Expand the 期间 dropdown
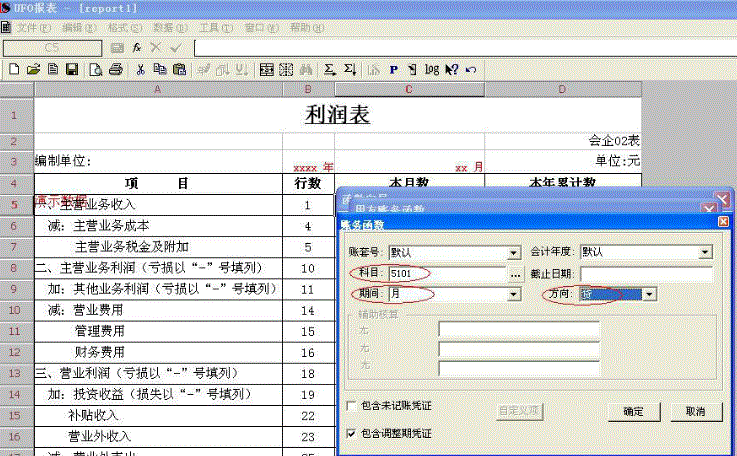Viewport: 737px width, 456px height. [514, 295]
